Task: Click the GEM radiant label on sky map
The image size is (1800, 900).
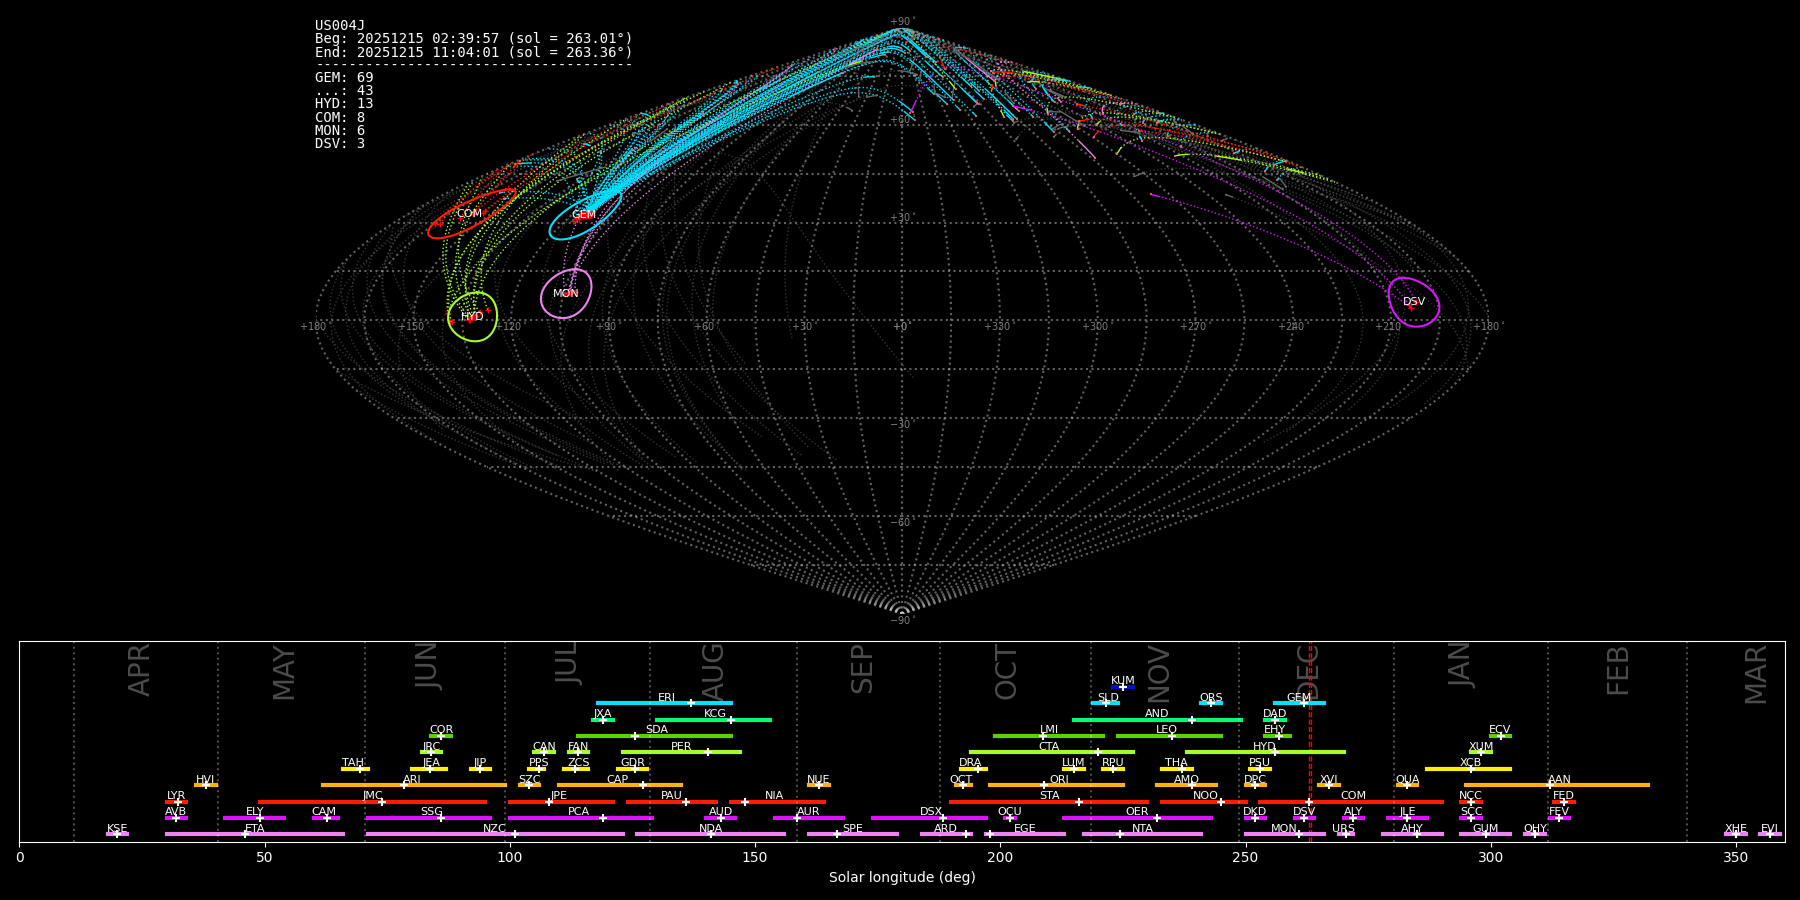Action: click(583, 215)
